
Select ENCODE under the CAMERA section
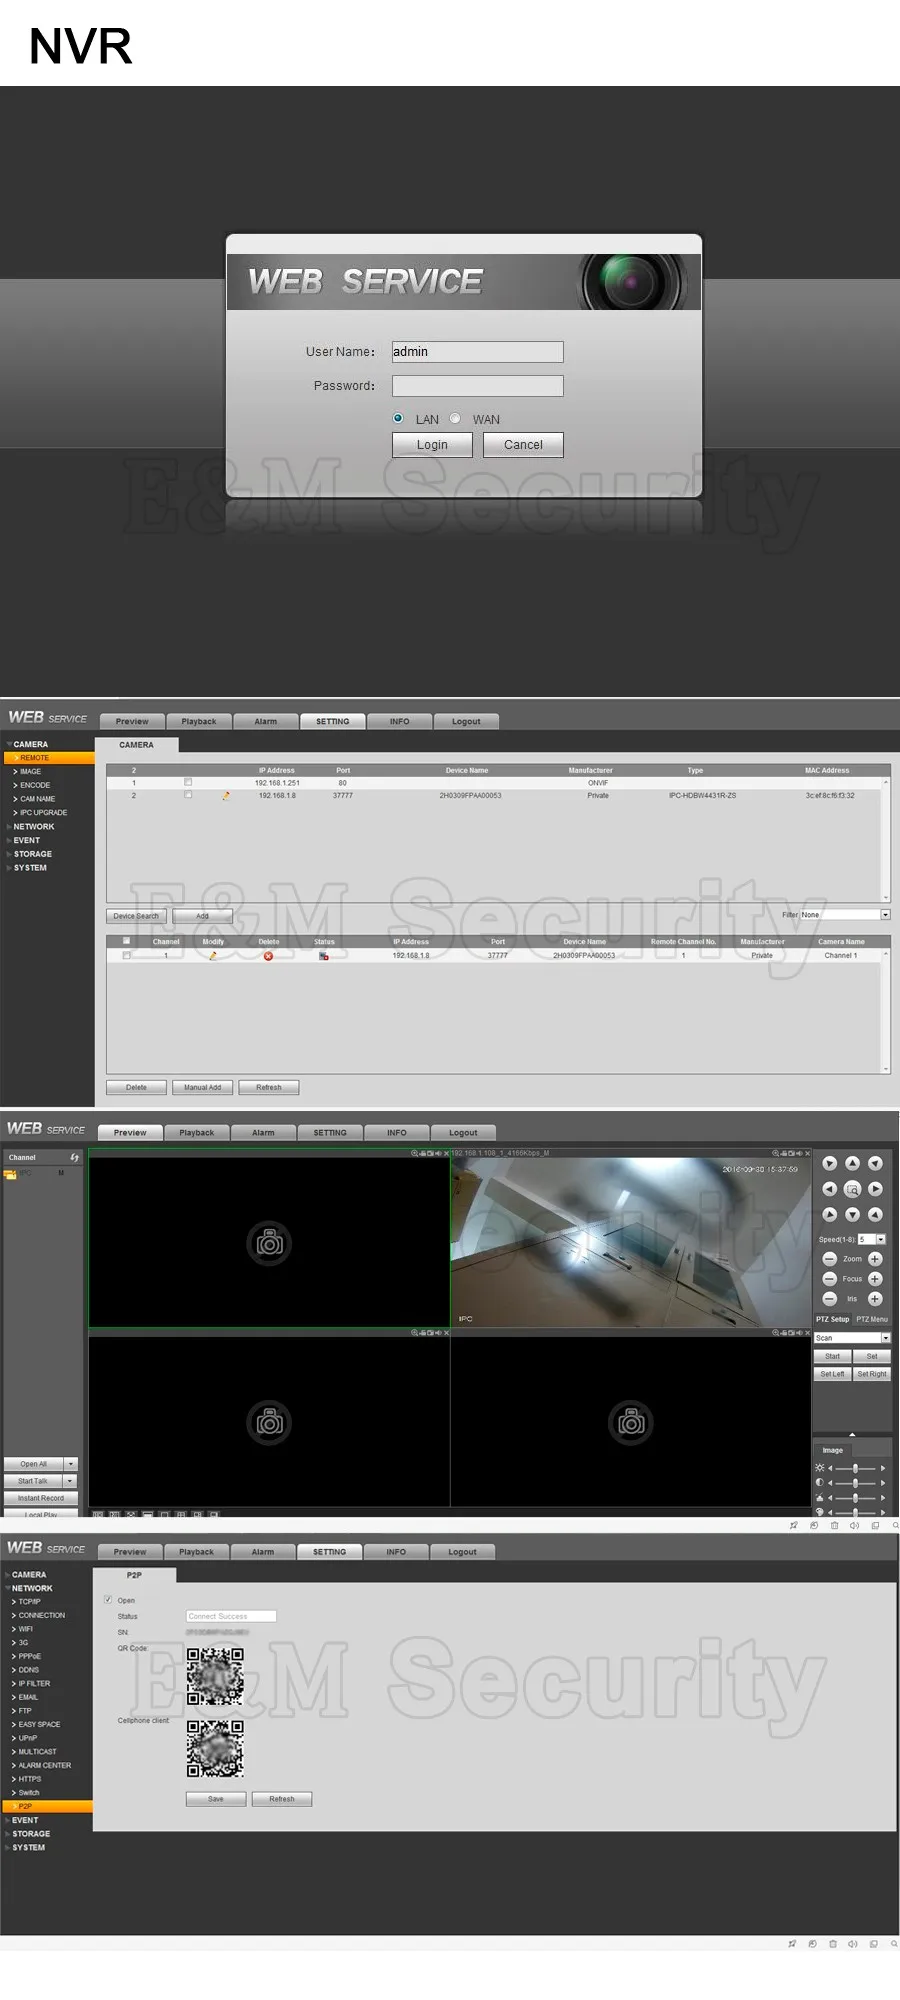point(35,785)
